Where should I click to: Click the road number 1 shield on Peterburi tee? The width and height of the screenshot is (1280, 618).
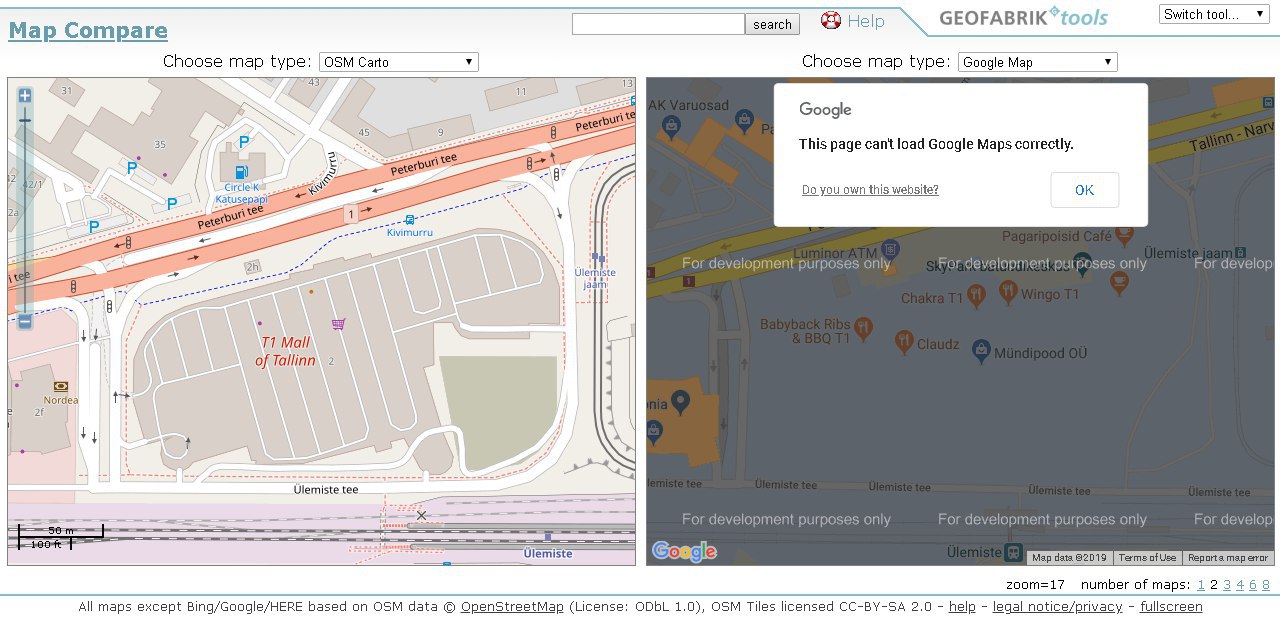pyautogui.click(x=350, y=213)
